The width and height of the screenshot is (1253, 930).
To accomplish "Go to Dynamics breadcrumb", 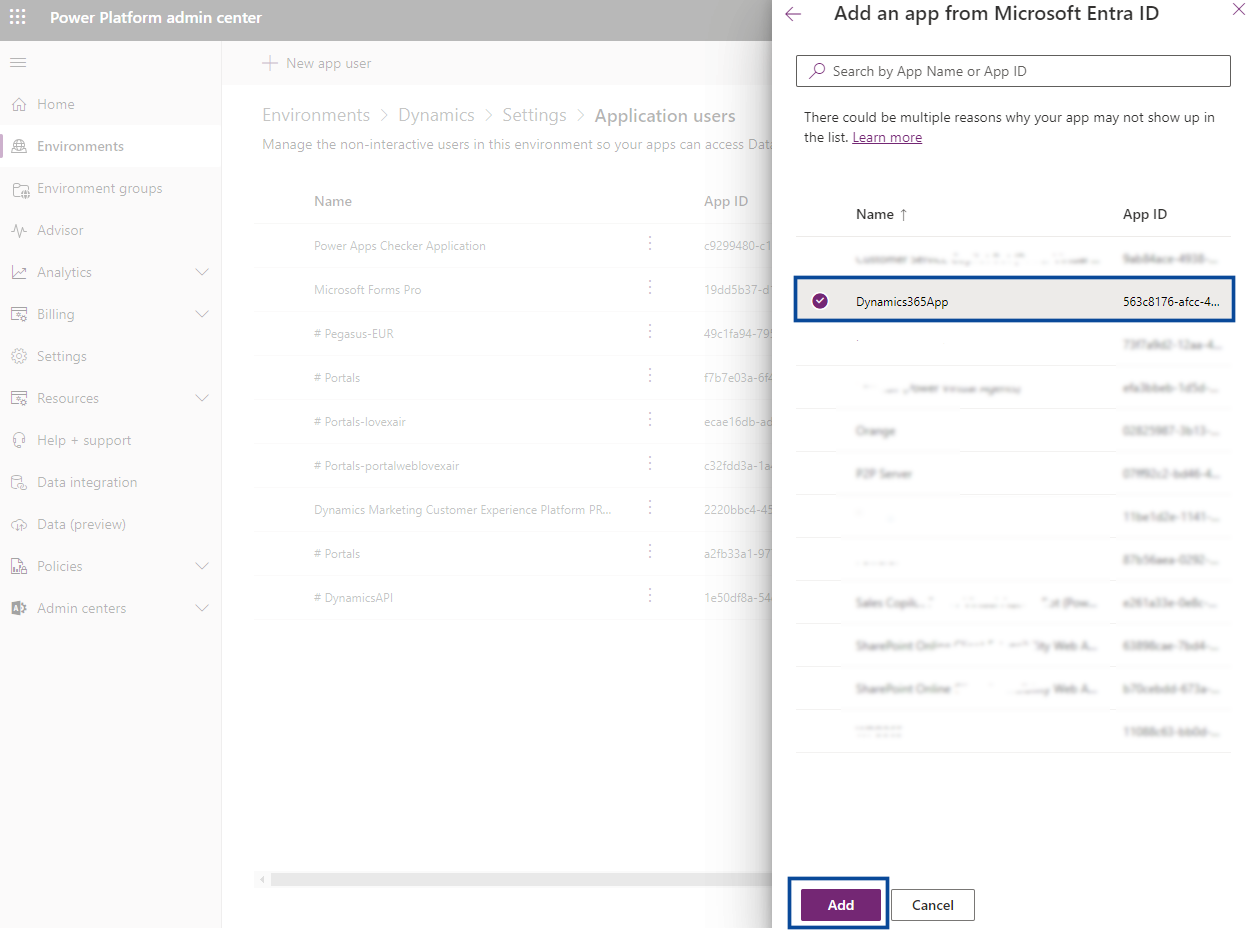I will click(x=436, y=116).
